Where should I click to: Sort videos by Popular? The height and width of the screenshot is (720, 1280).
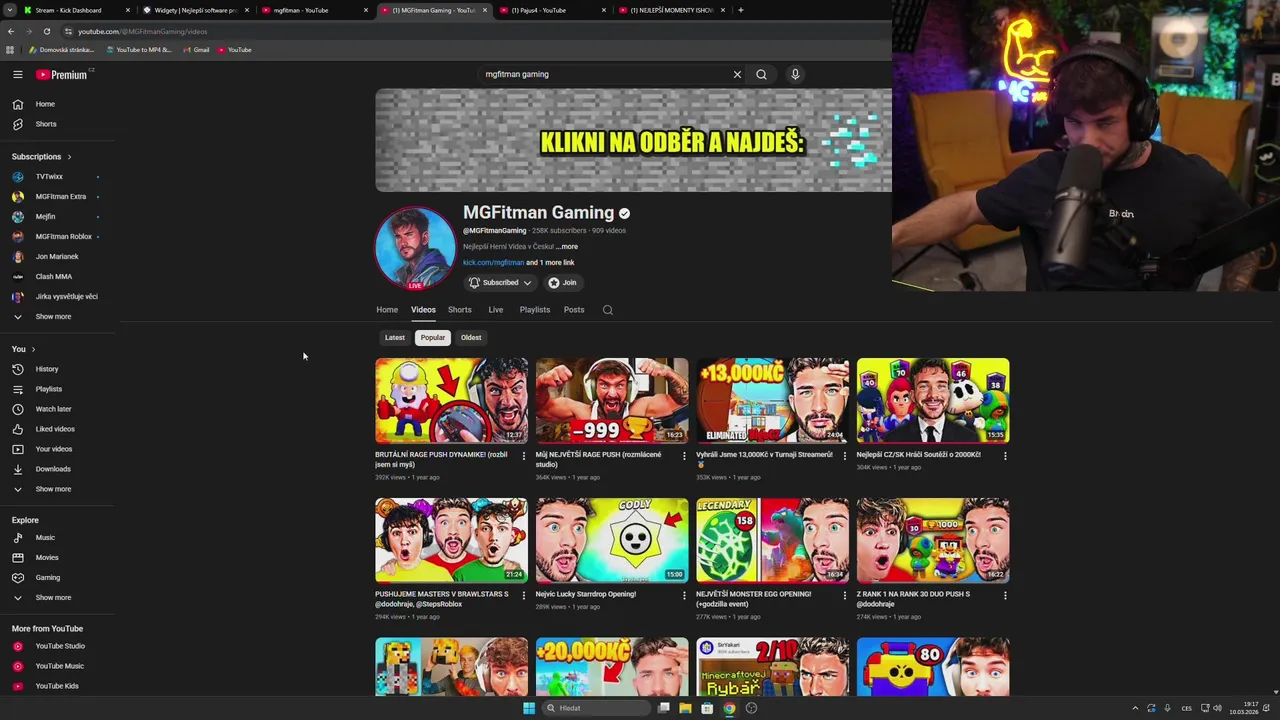(x=433, y=338)
